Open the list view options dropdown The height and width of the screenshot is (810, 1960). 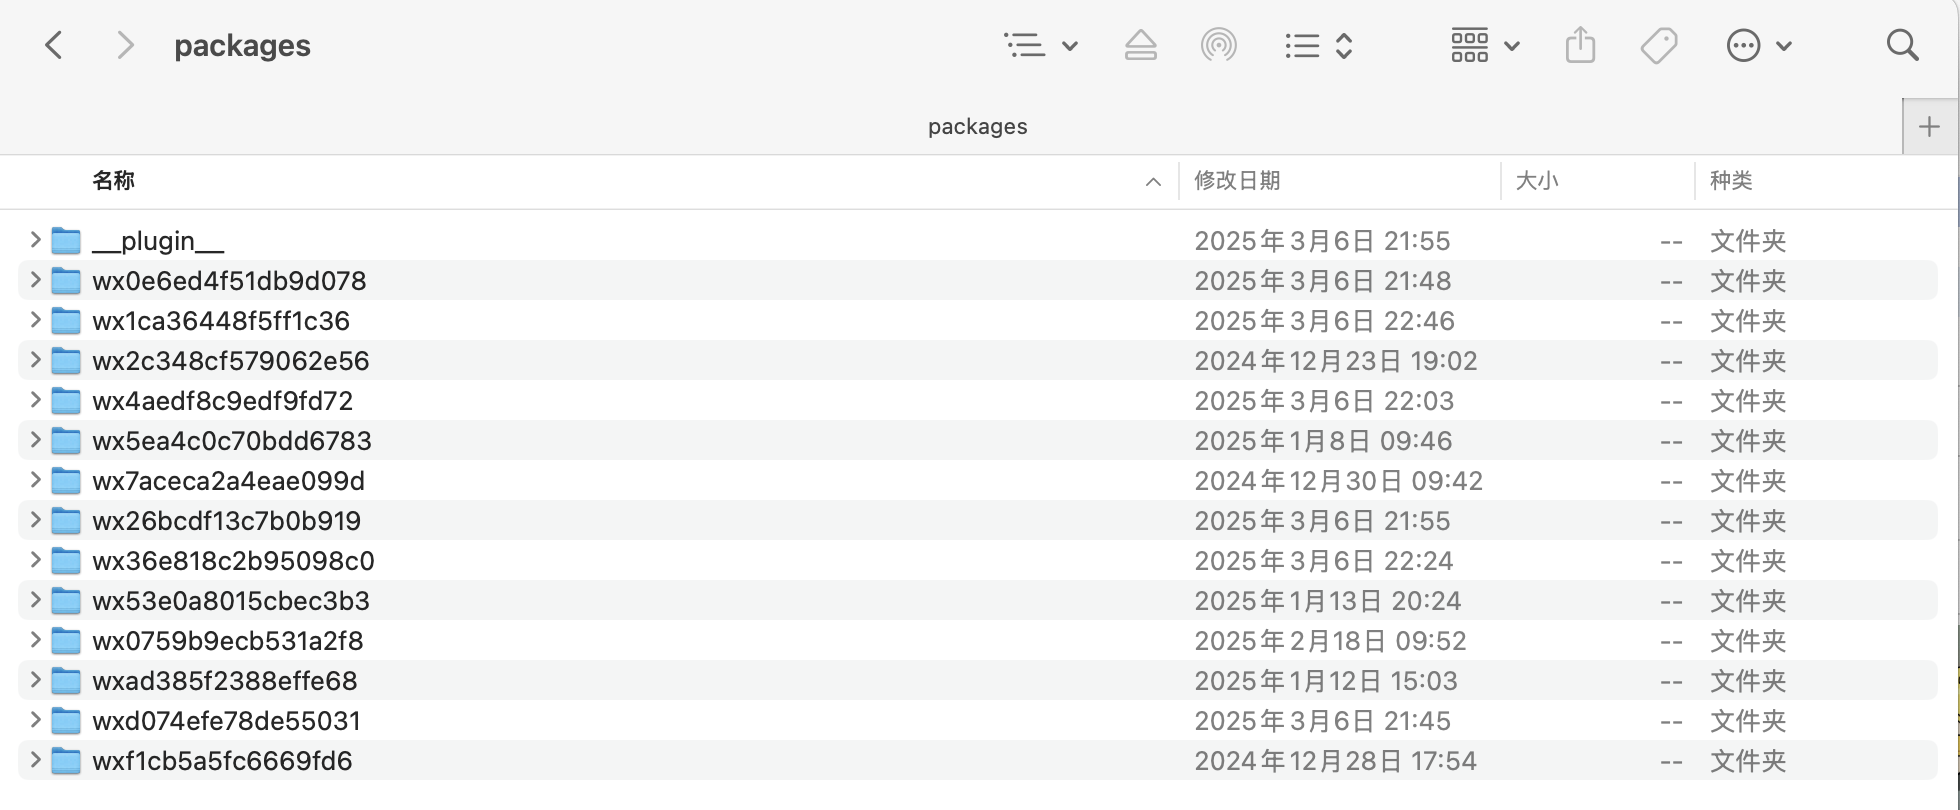tap(1040, 46)
